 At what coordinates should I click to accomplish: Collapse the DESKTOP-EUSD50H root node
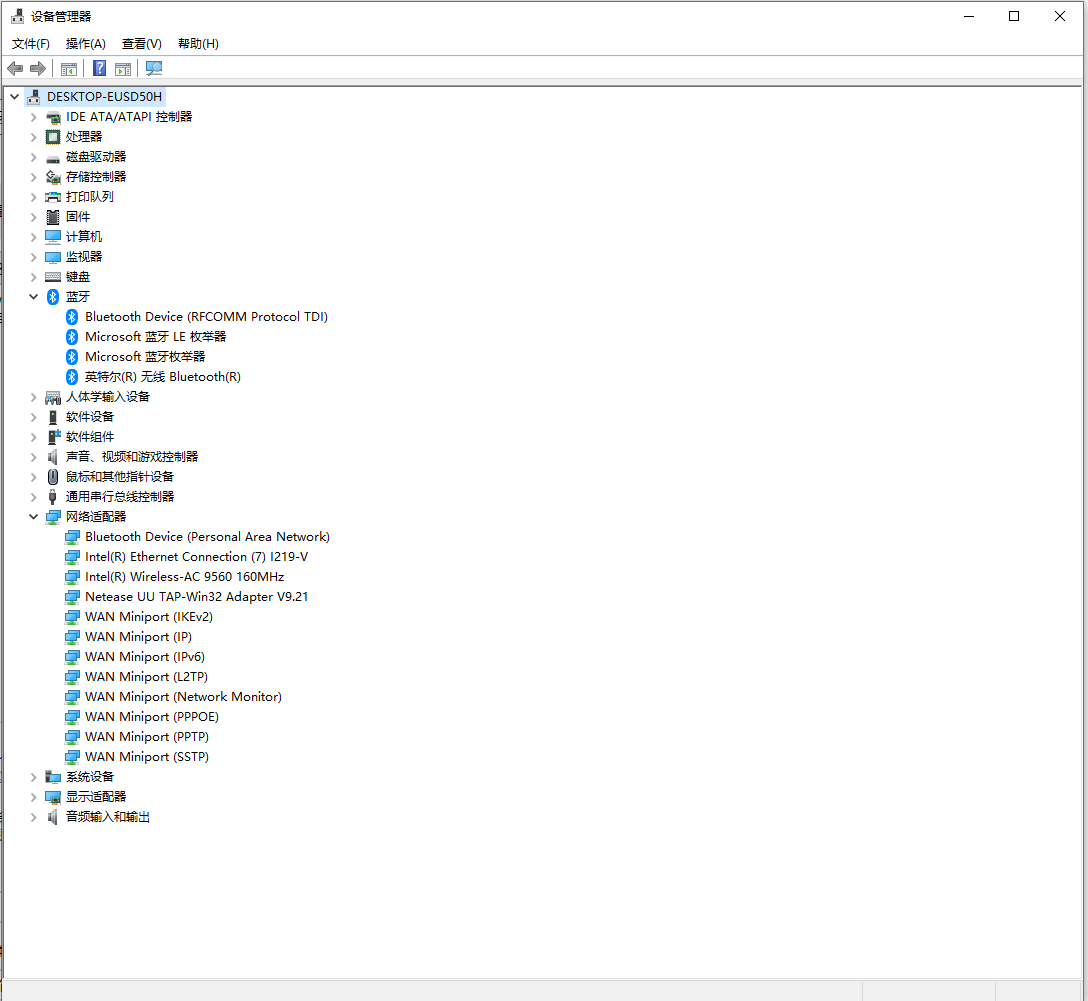15,96
